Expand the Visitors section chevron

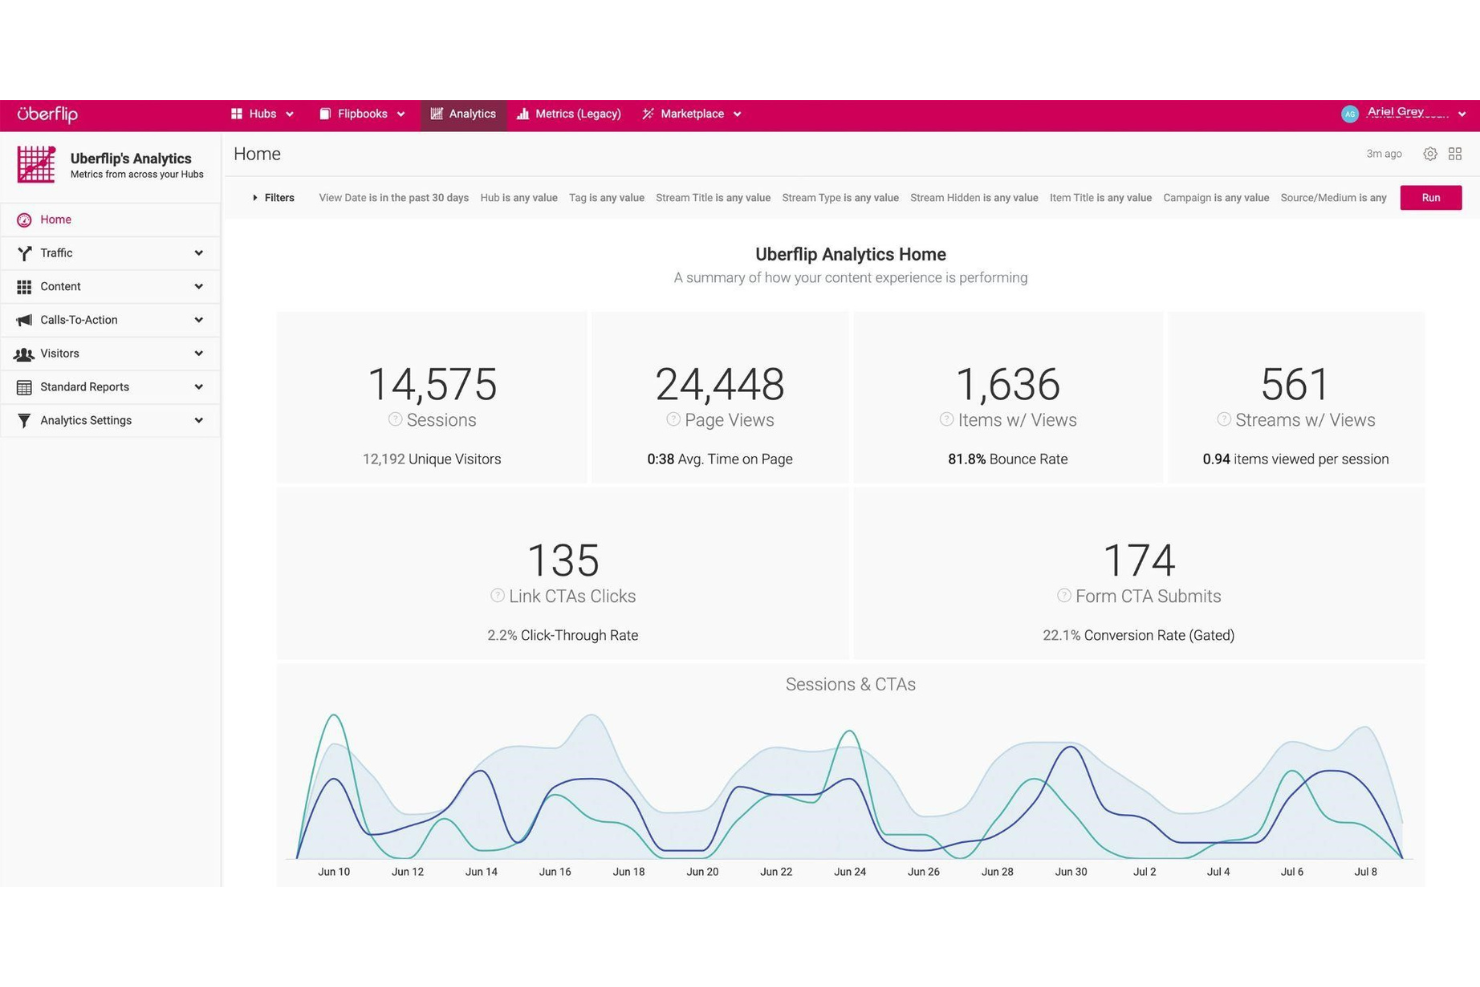[x=198, y=354]
